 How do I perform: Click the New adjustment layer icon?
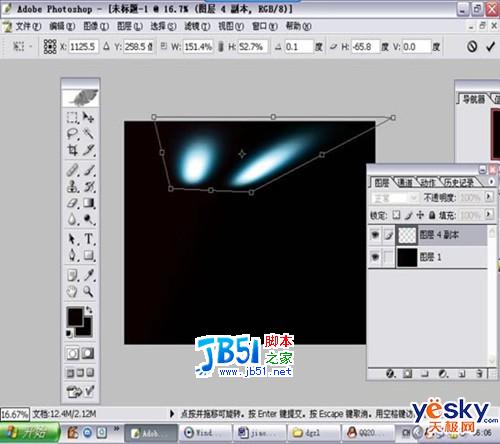[x=443, y=374]
